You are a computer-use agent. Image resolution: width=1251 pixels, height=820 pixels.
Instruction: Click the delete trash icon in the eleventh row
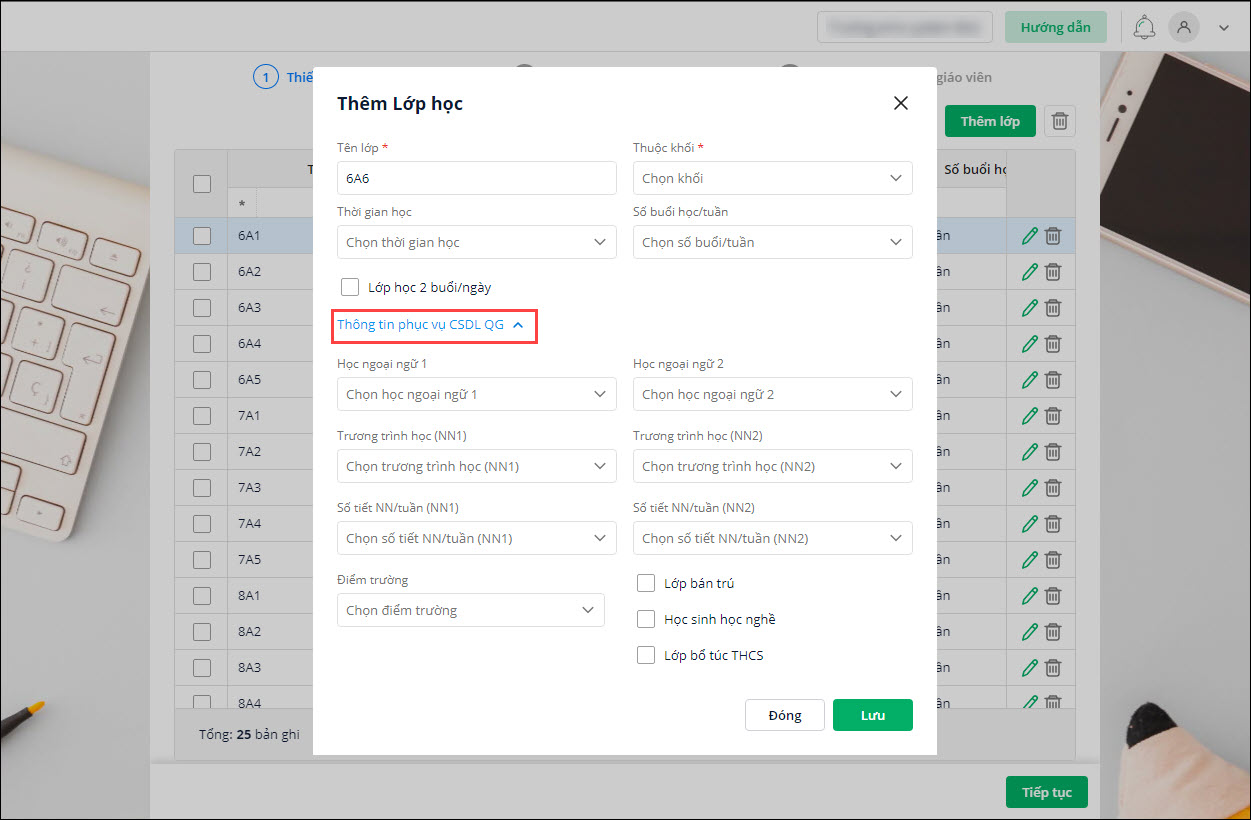[1053, 596]
